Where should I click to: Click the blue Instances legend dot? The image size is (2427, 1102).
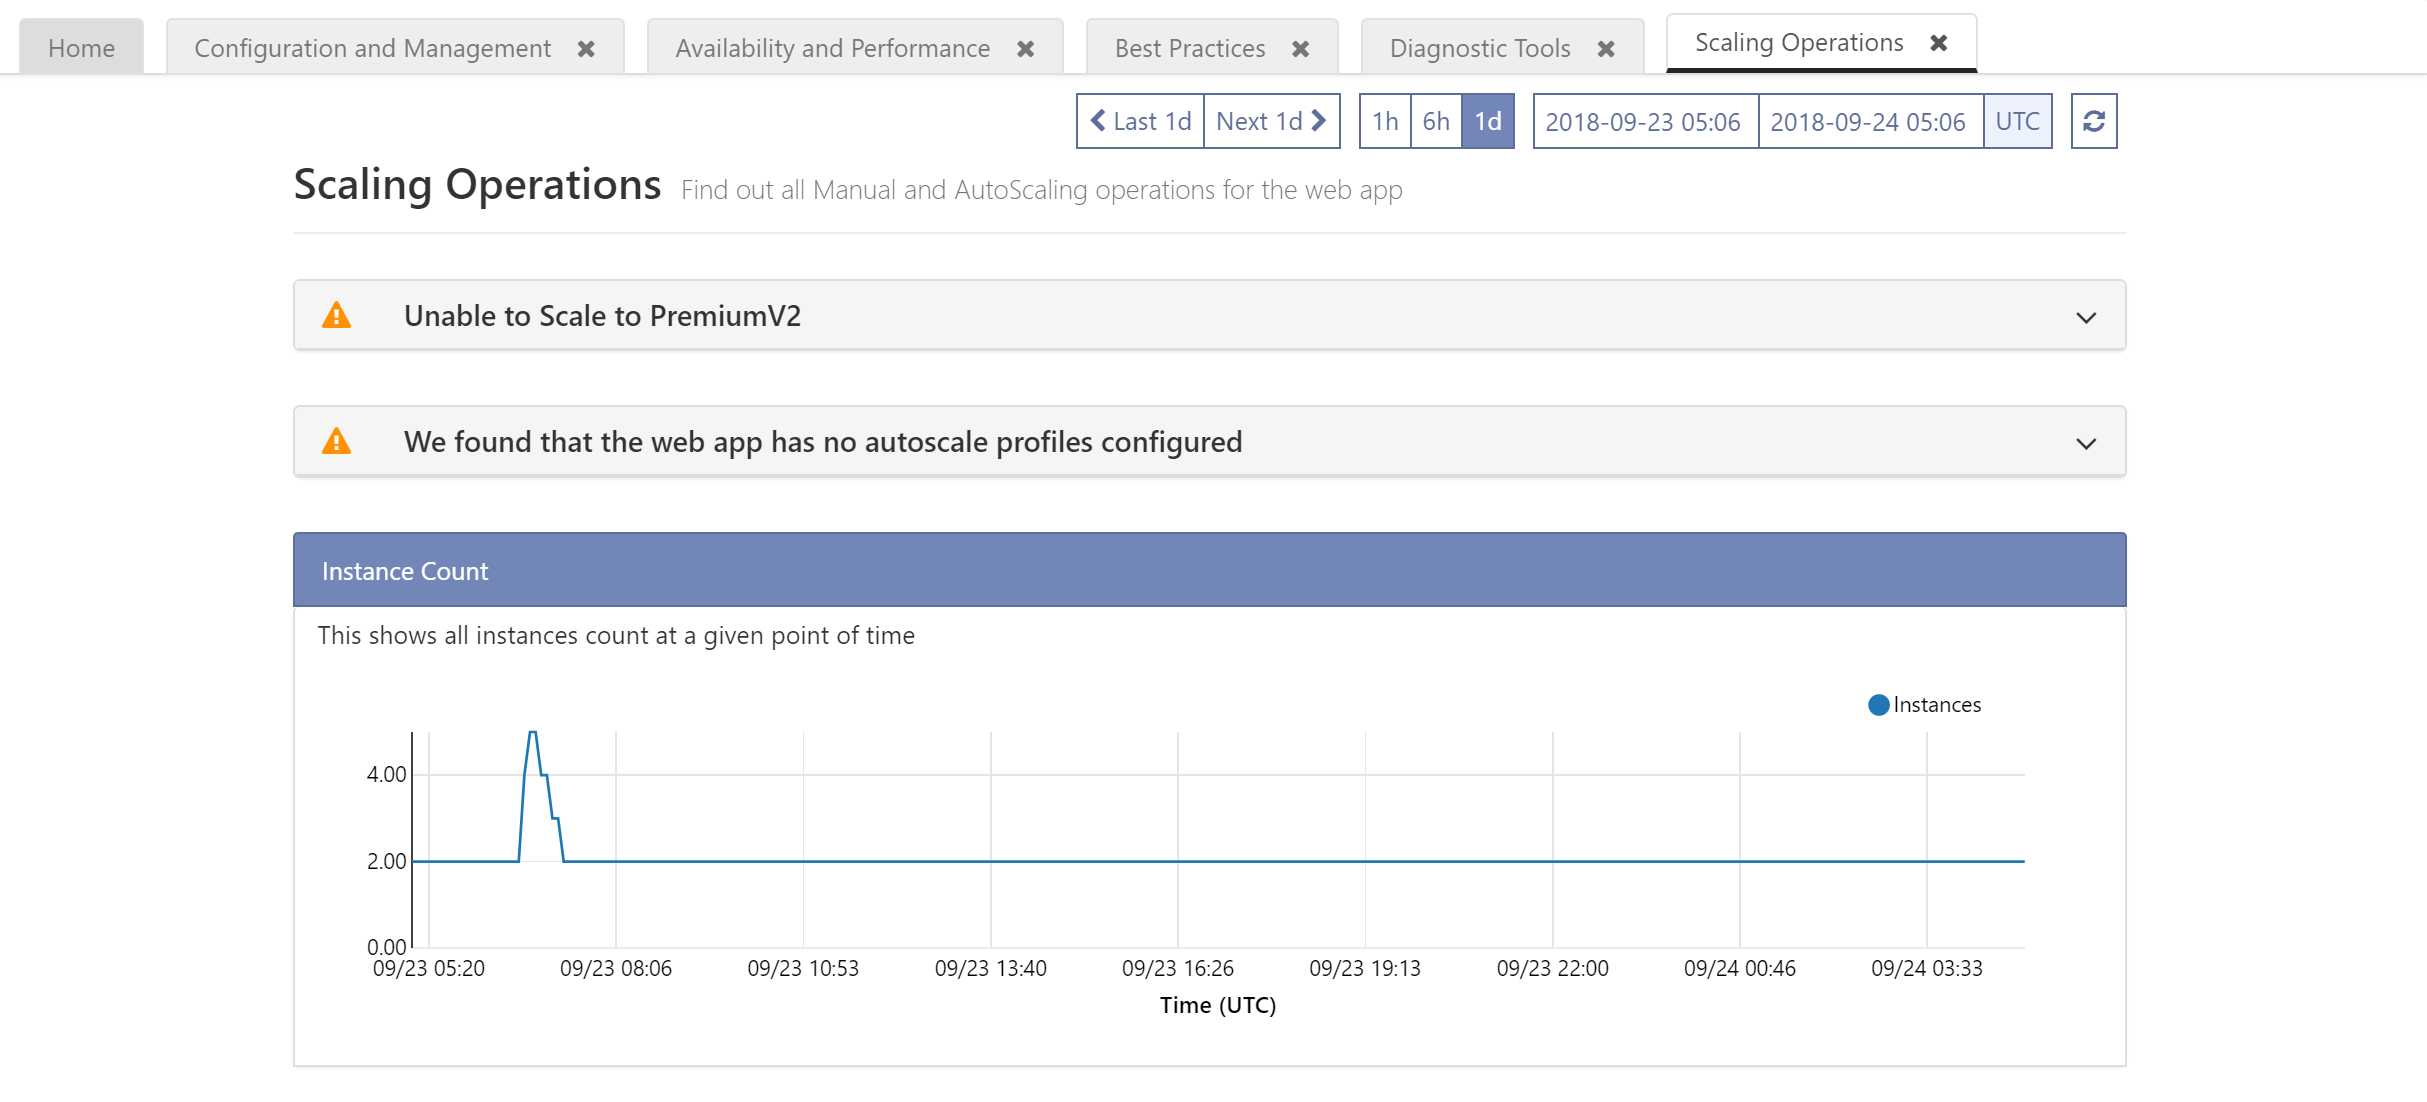(1878, 705)
